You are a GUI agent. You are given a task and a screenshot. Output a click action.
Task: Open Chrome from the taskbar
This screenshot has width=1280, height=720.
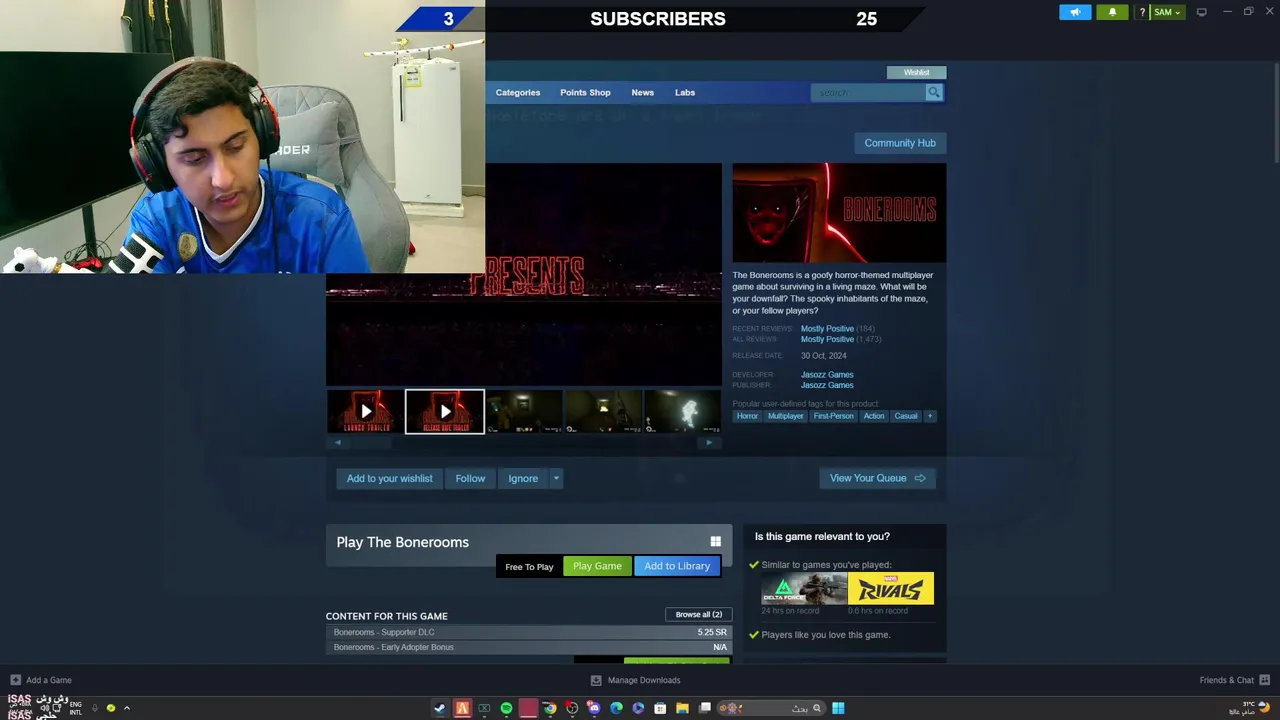(x=550, y=708)
